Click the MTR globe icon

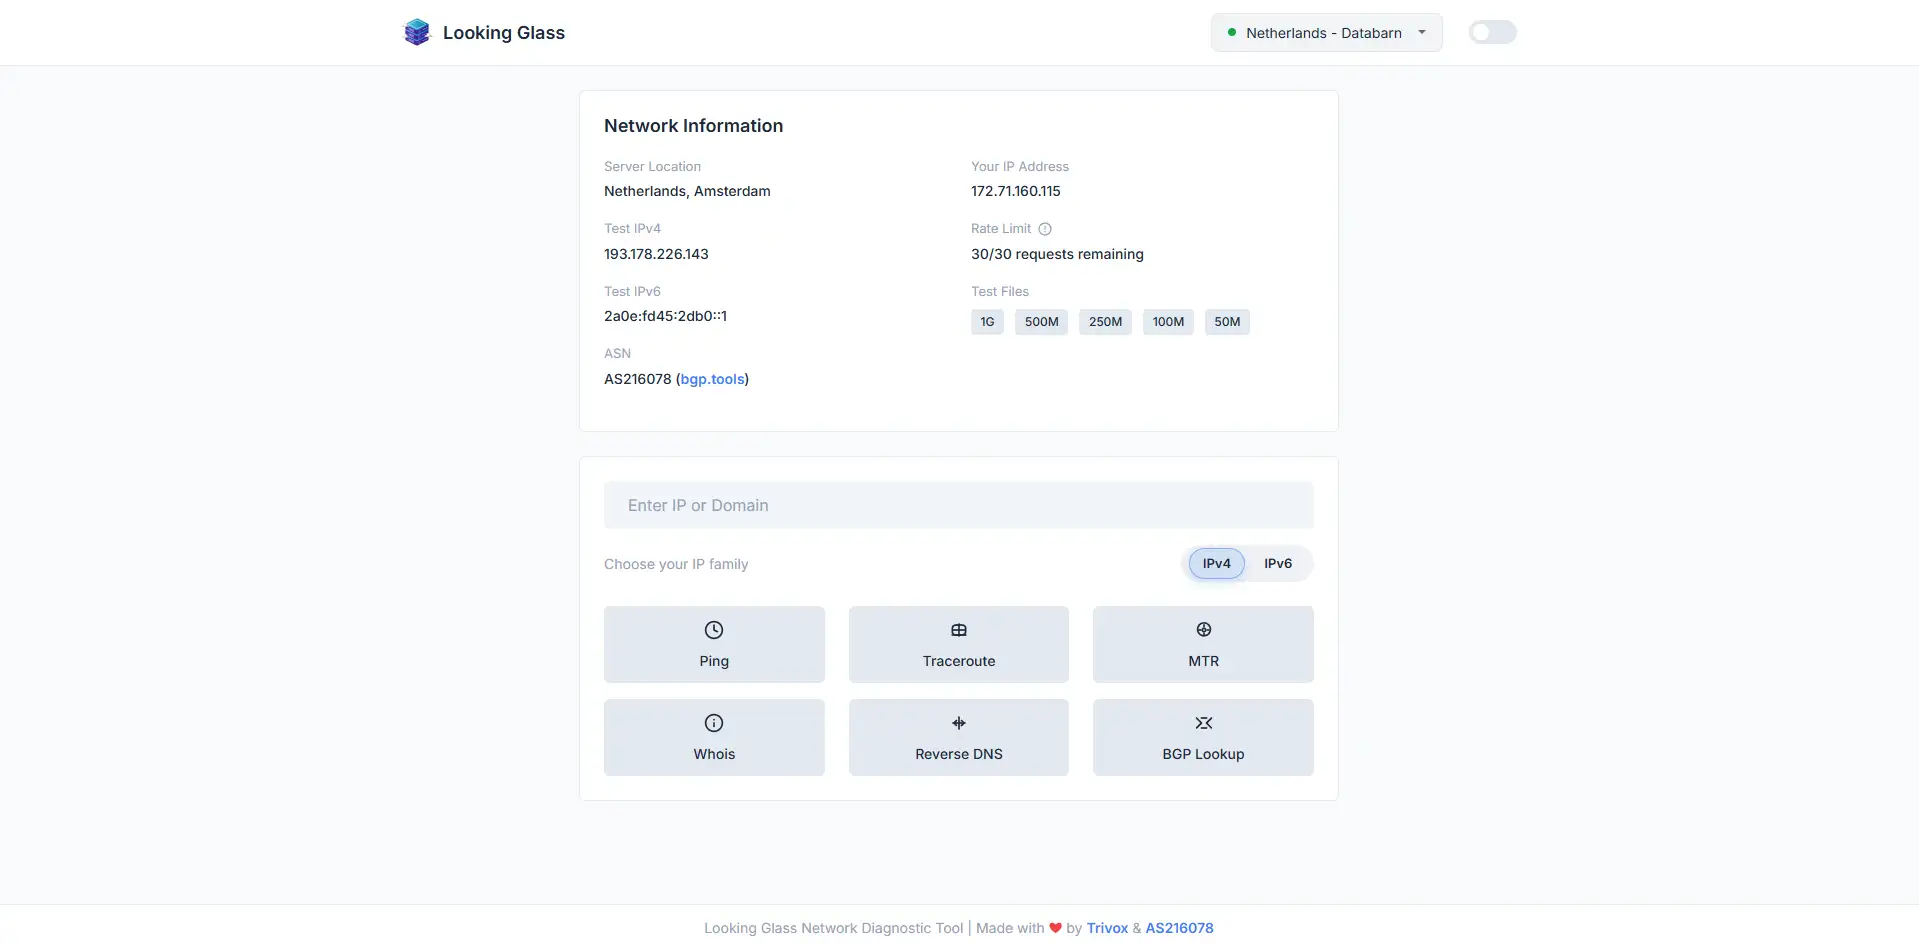[x=1204, y=630]
